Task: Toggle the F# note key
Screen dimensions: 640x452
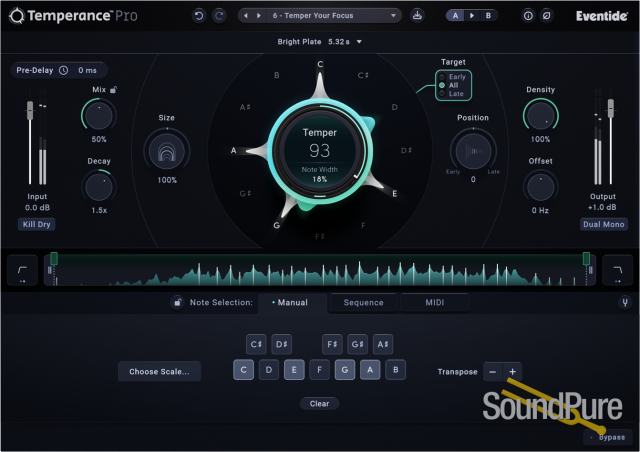Action: tap(332, 344)
